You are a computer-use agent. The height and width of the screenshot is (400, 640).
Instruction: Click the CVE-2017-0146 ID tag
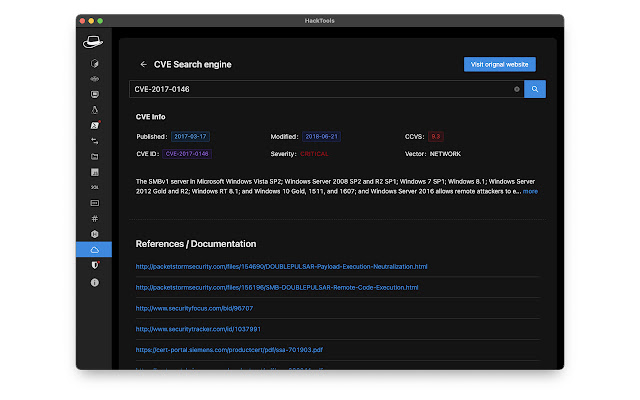click(x=187, y=154)
